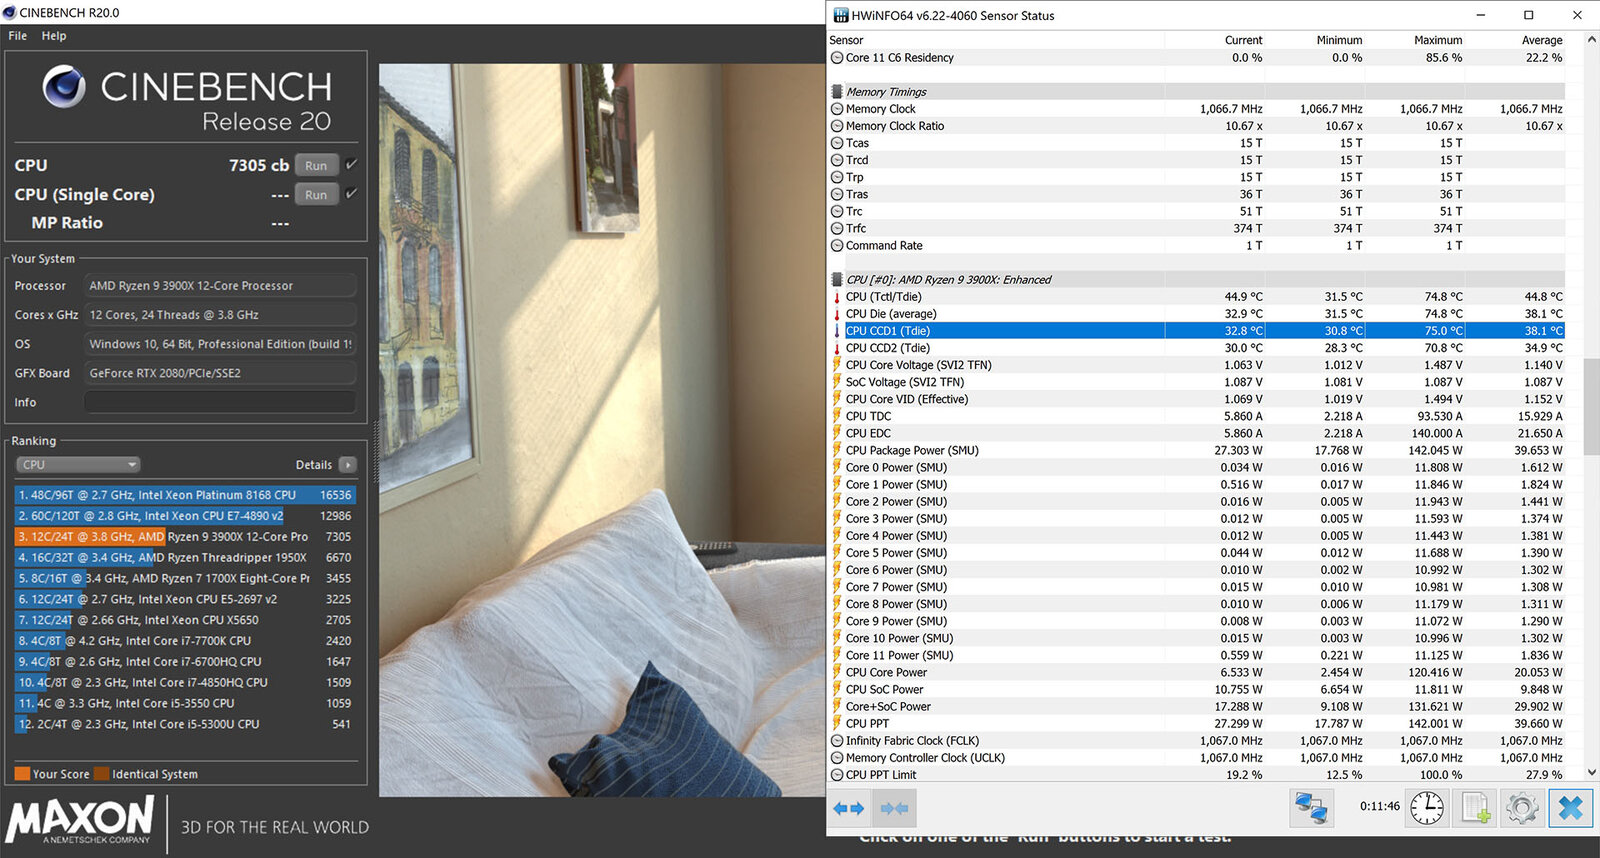Click the HWiNFO scrollbar down arrow

(x=1591, y=773)
